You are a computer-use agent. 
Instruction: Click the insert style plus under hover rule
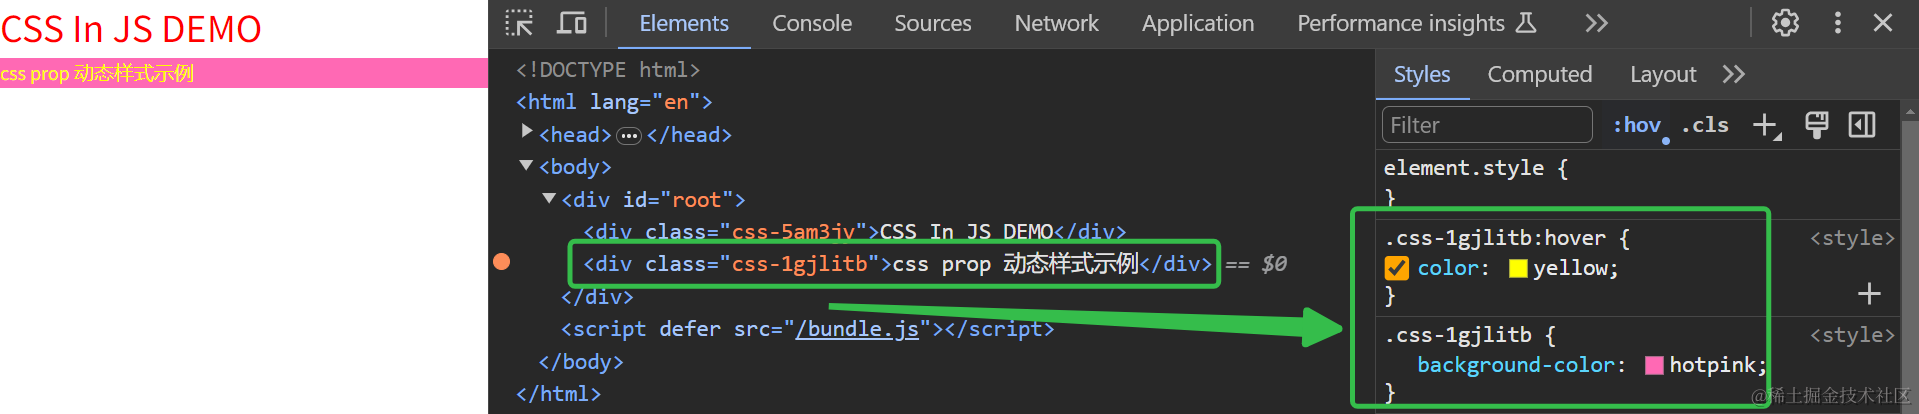1868,294
